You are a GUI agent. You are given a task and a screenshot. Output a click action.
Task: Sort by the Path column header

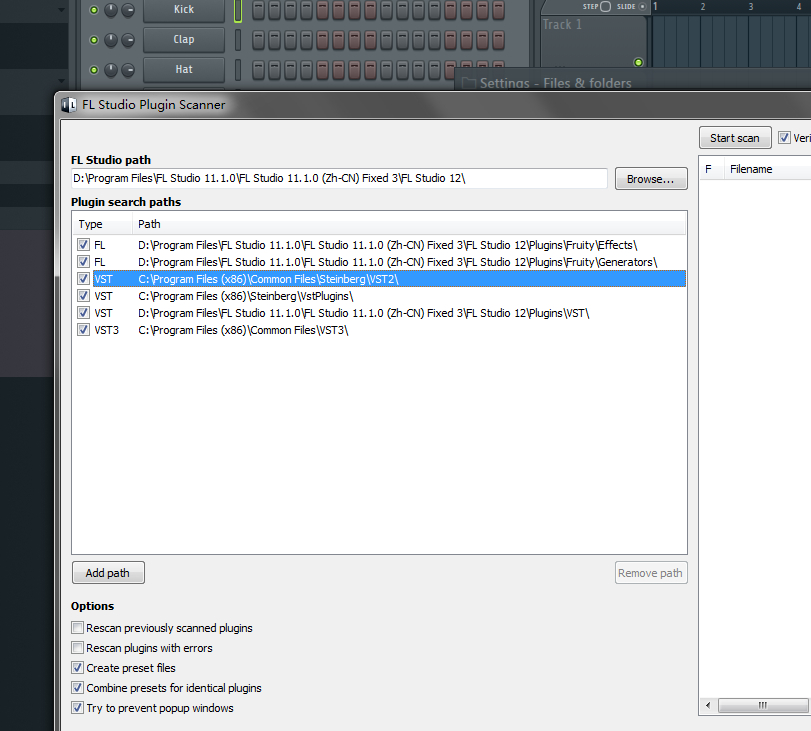[409, 224]
